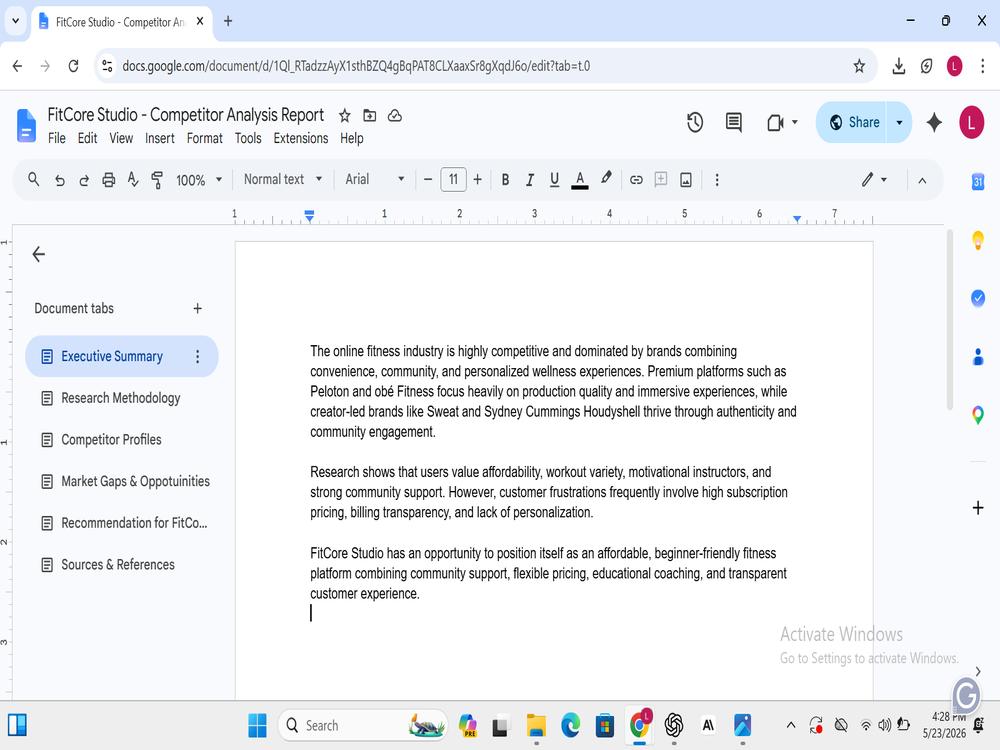Print the document
This screenshot has height=750, width=1000.
click(108, 180)
